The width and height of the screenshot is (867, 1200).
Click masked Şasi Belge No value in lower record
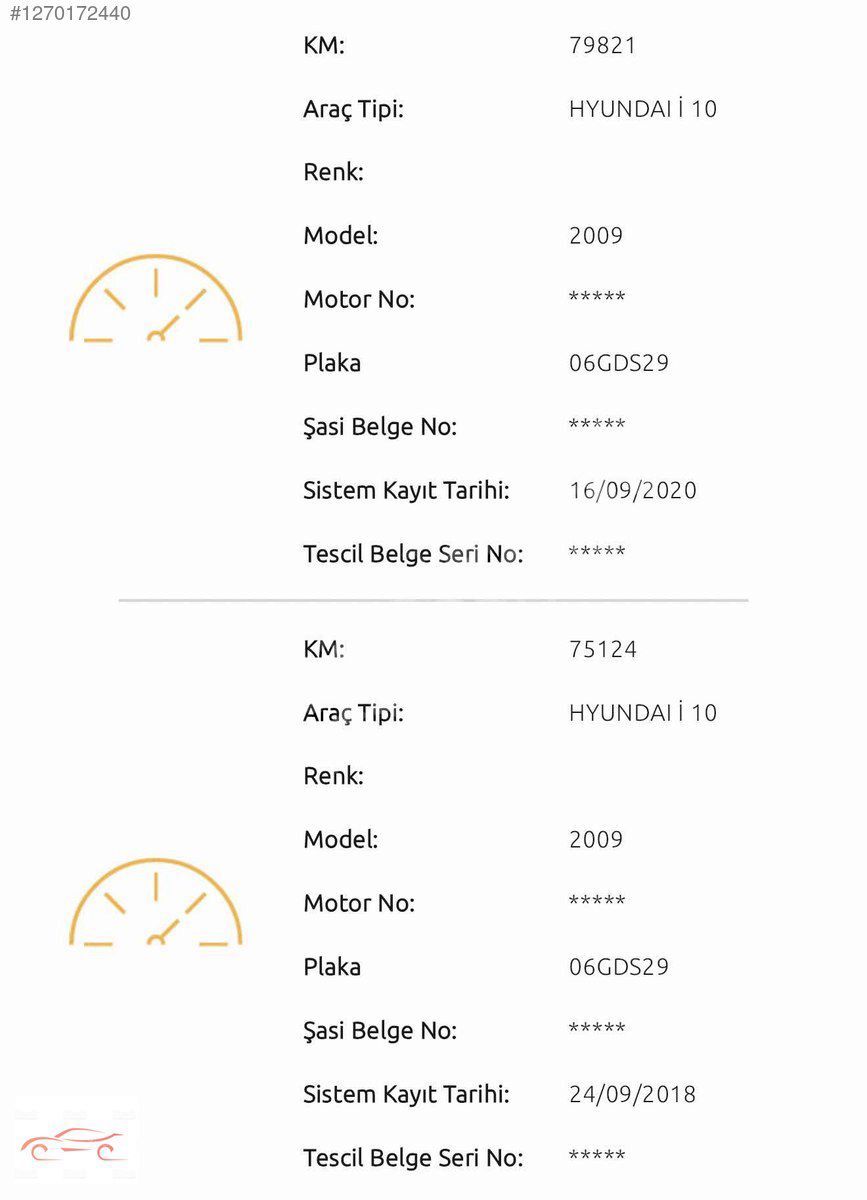click(597, 1030)
